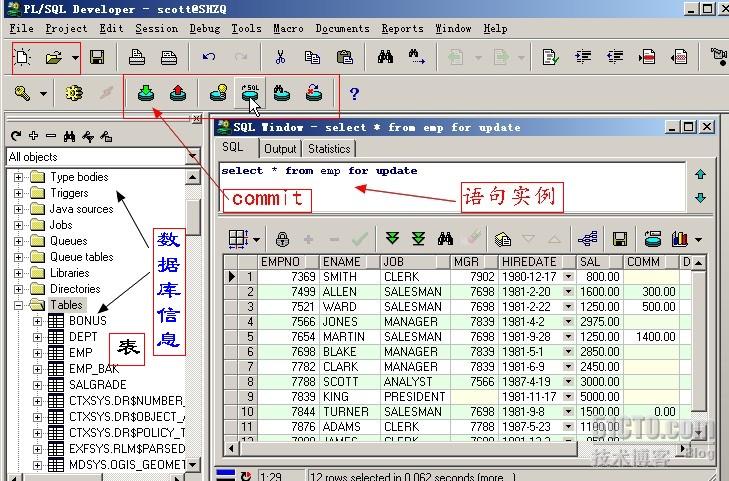This screenshot has height=481, width=729.
Task: Click the object browser refresh icon
Action: [16, 136]
